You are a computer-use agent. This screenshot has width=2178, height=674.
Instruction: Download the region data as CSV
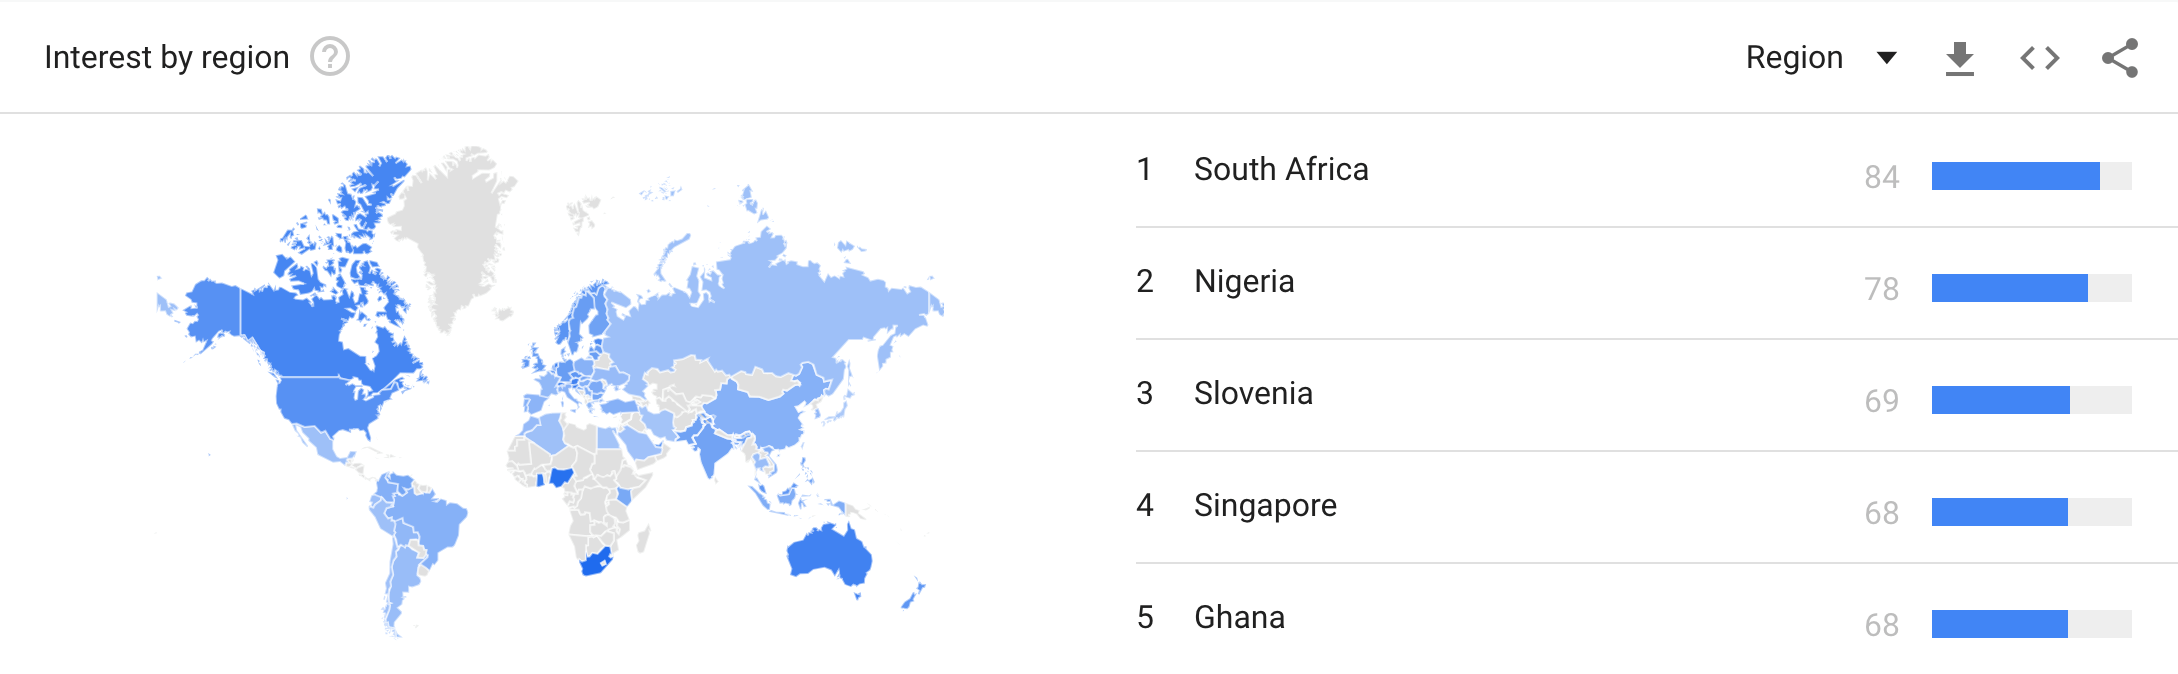(x=1959, y=59)
